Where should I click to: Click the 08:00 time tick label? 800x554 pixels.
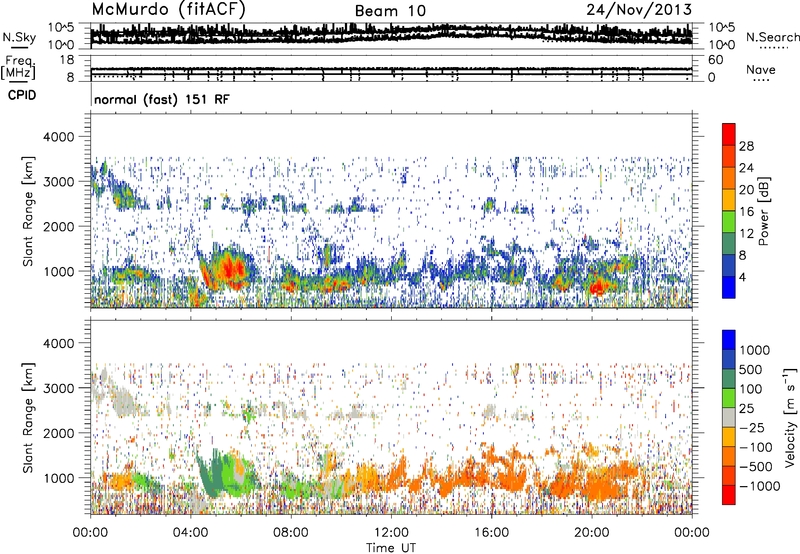291,533
